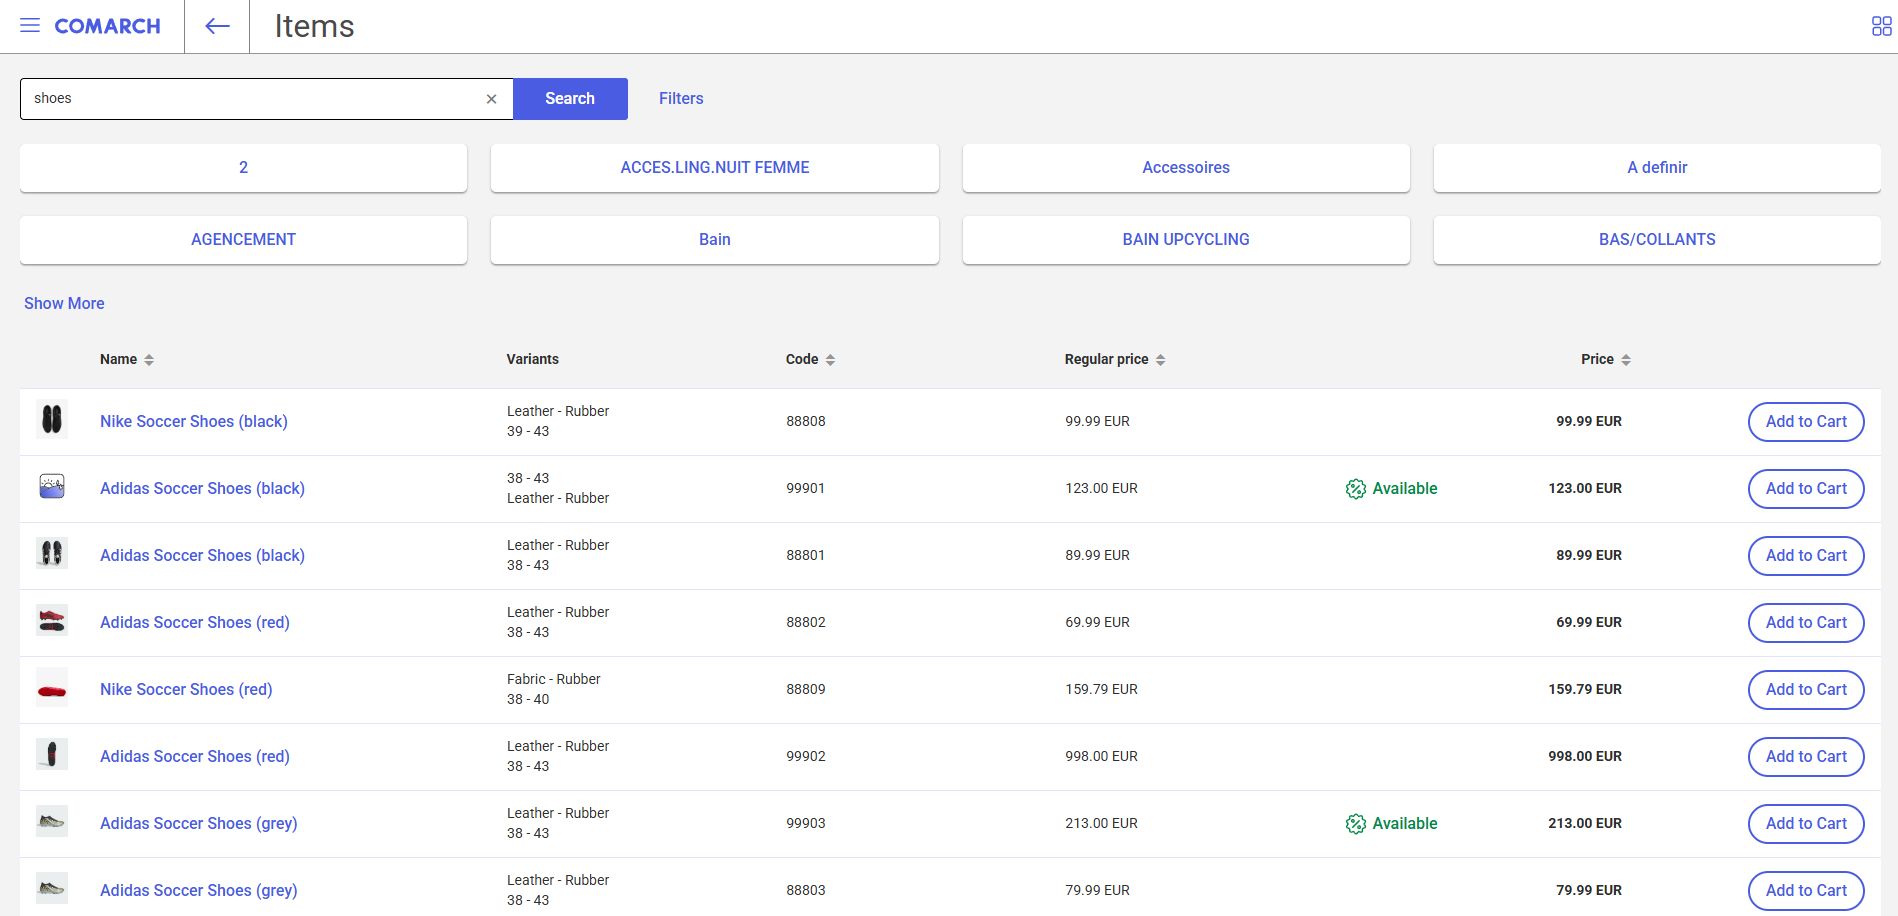Add item 88803 to cart
The height and width of the screenshot is (916, 1898).
click(x=1806, y=890)
